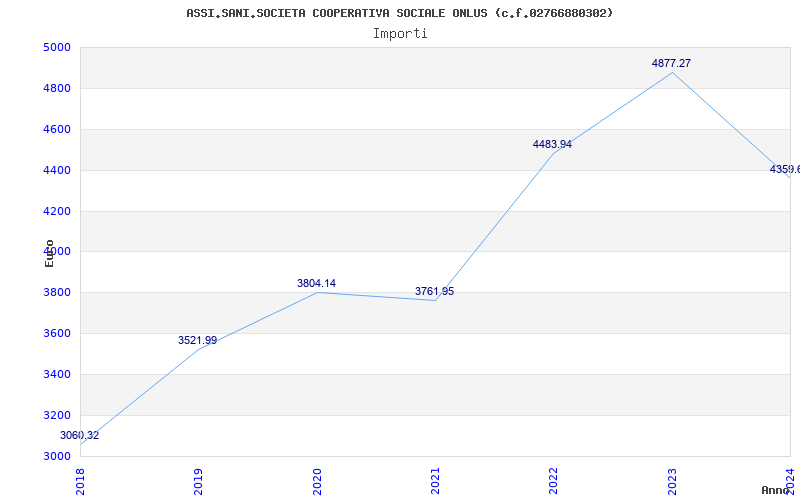800x500 pixels.
Task: Select the 3761.95 data label
Action: [434, 291]
